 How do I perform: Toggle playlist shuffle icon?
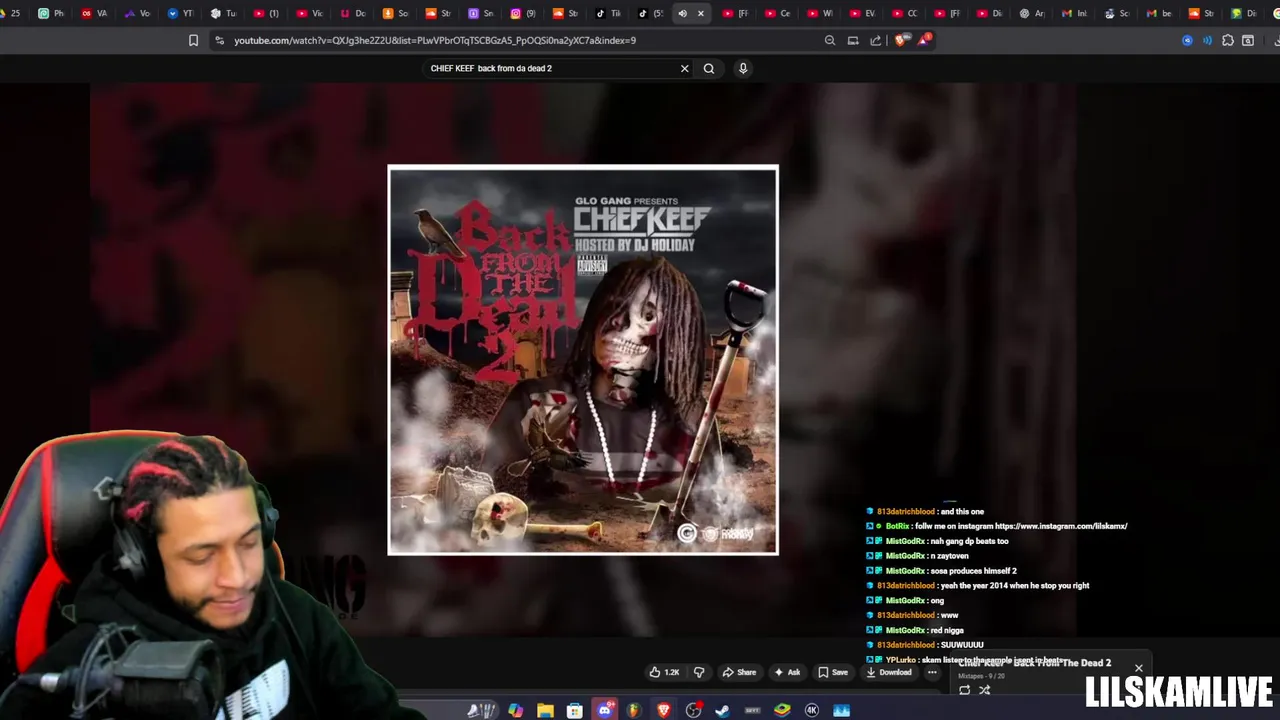(985, 690)
